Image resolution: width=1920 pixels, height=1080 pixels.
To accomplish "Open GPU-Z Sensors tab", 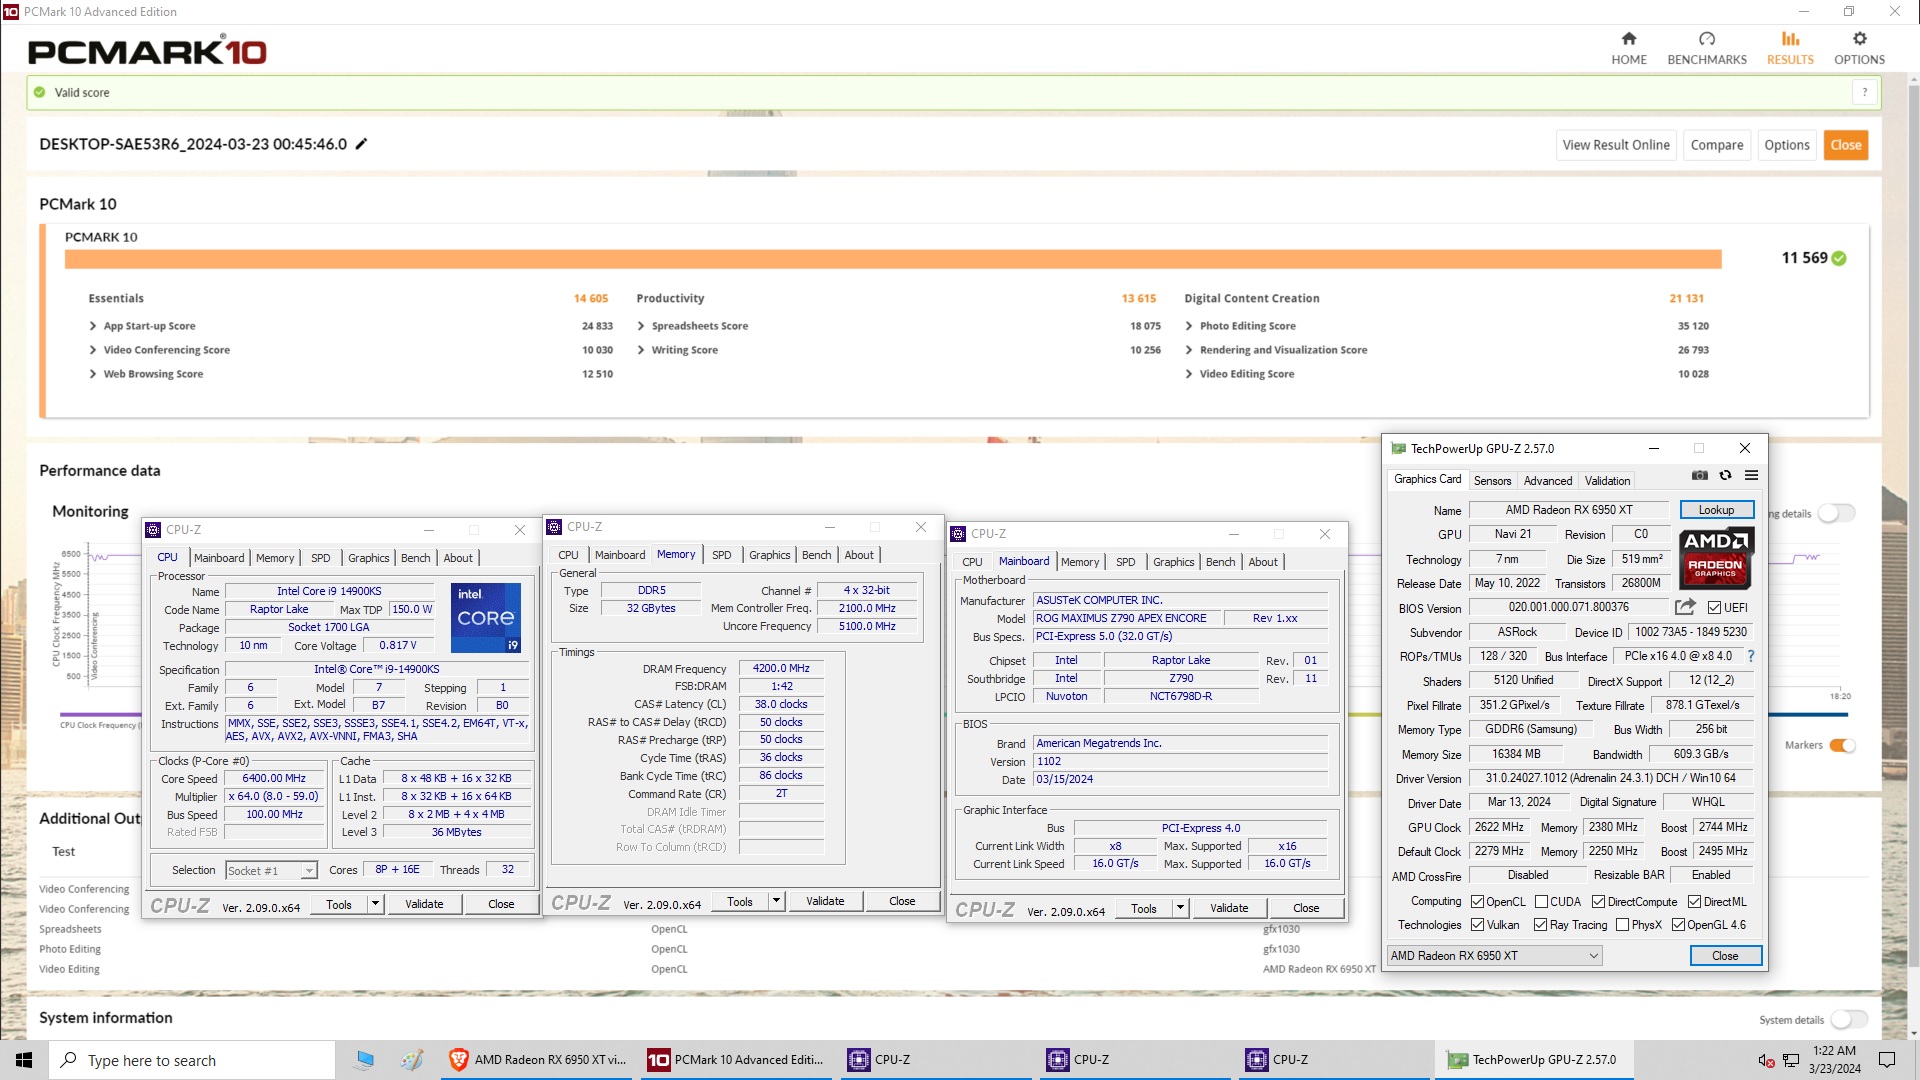I will (1492, 481).
